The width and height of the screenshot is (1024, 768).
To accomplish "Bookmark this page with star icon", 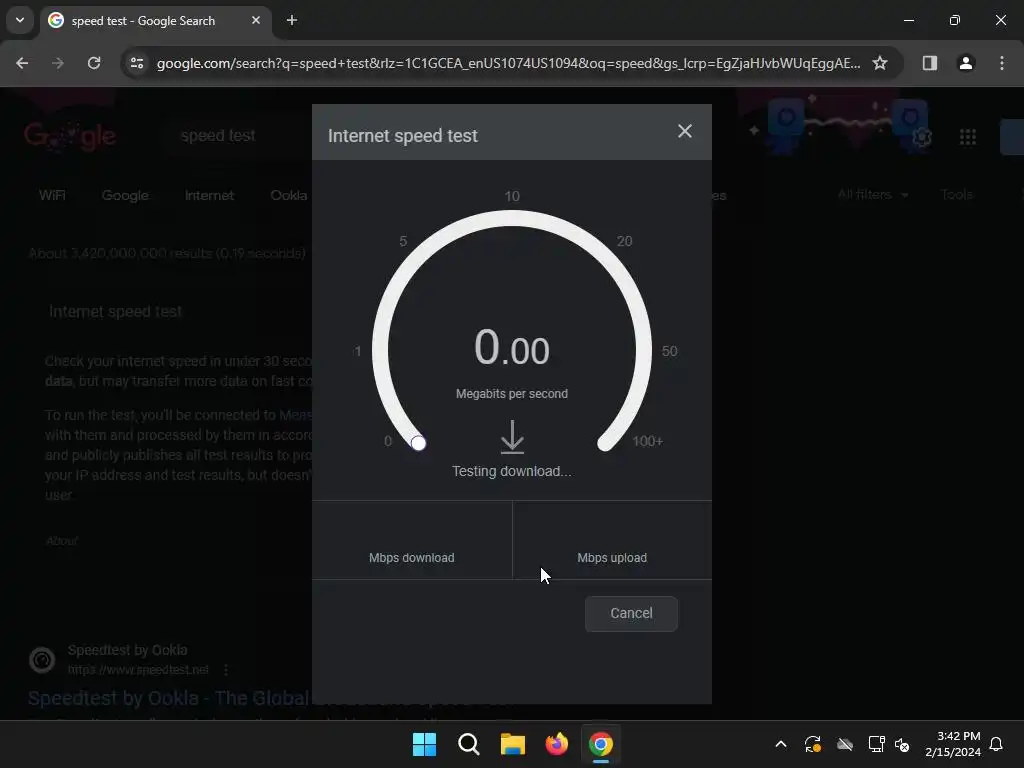I will 880,63.
